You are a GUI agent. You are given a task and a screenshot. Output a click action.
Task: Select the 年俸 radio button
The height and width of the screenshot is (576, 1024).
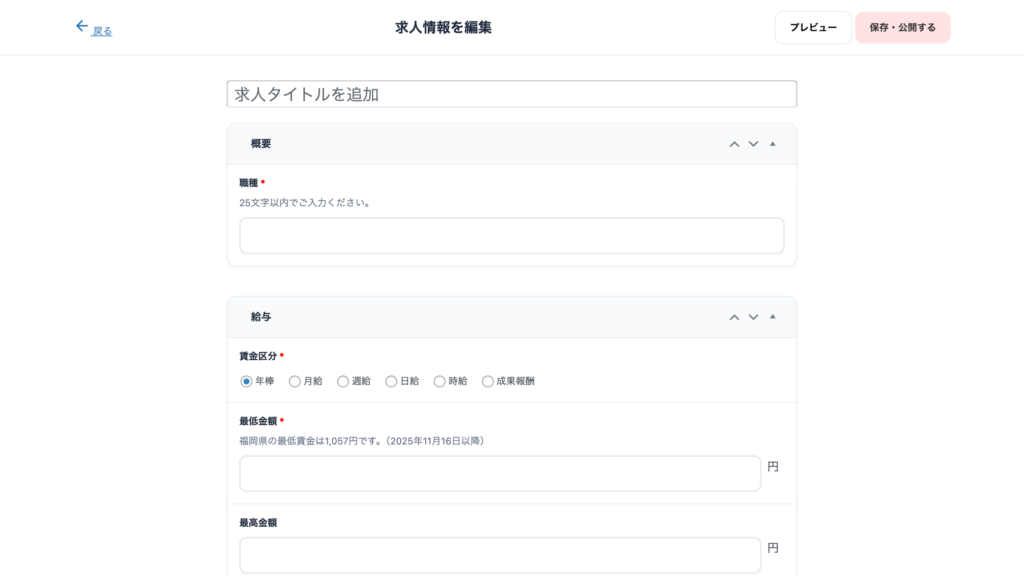[247, 381]
